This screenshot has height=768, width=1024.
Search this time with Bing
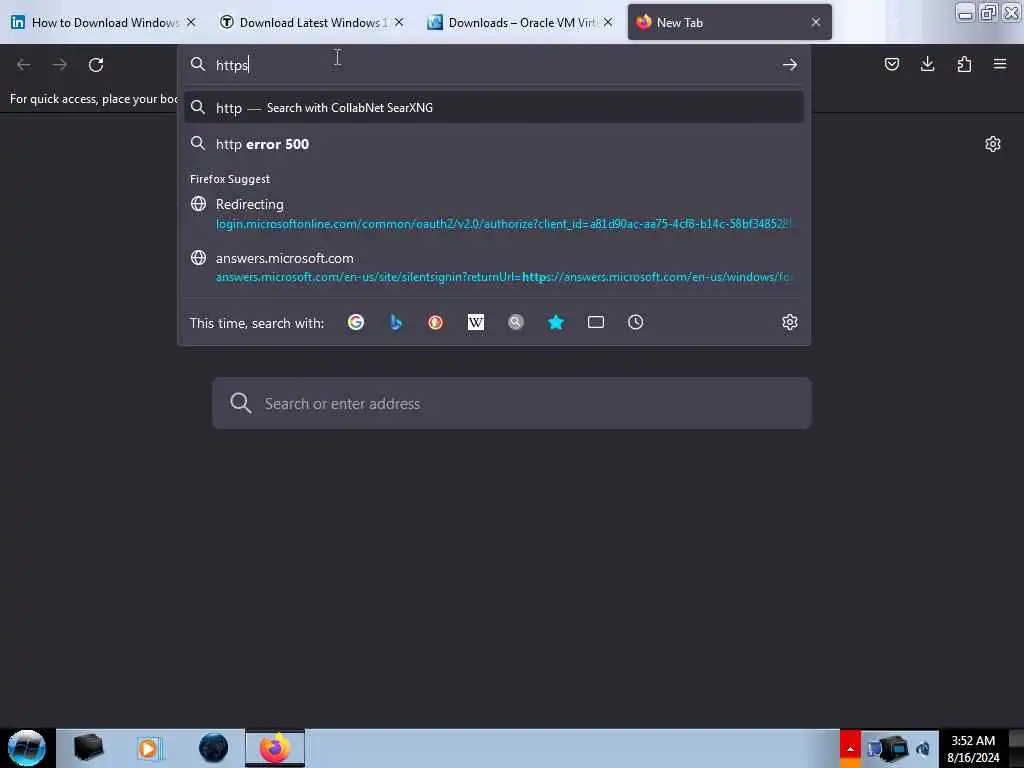(396, 322)
